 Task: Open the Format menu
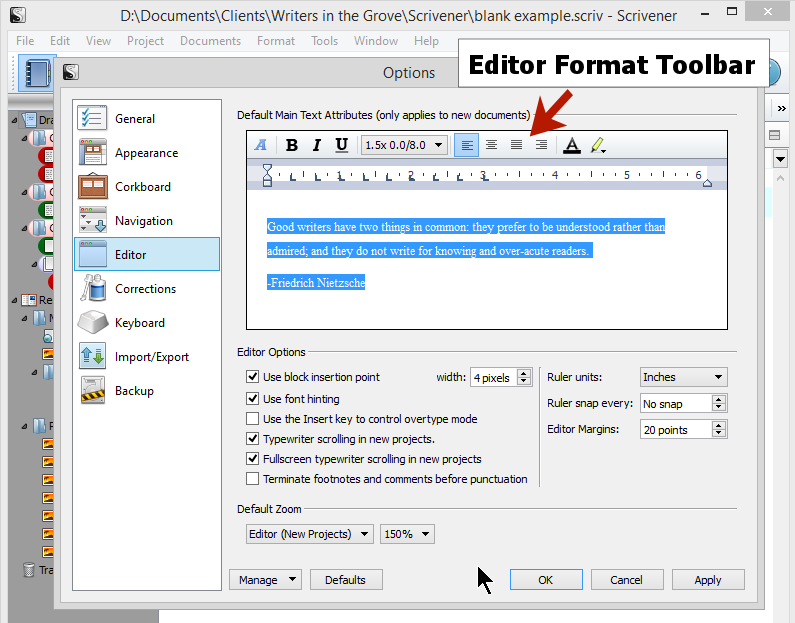(275, 41)
